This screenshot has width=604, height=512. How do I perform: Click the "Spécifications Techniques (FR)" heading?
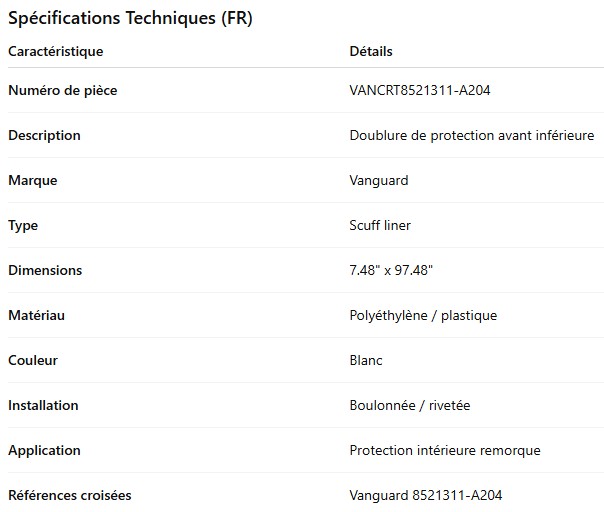130,18
